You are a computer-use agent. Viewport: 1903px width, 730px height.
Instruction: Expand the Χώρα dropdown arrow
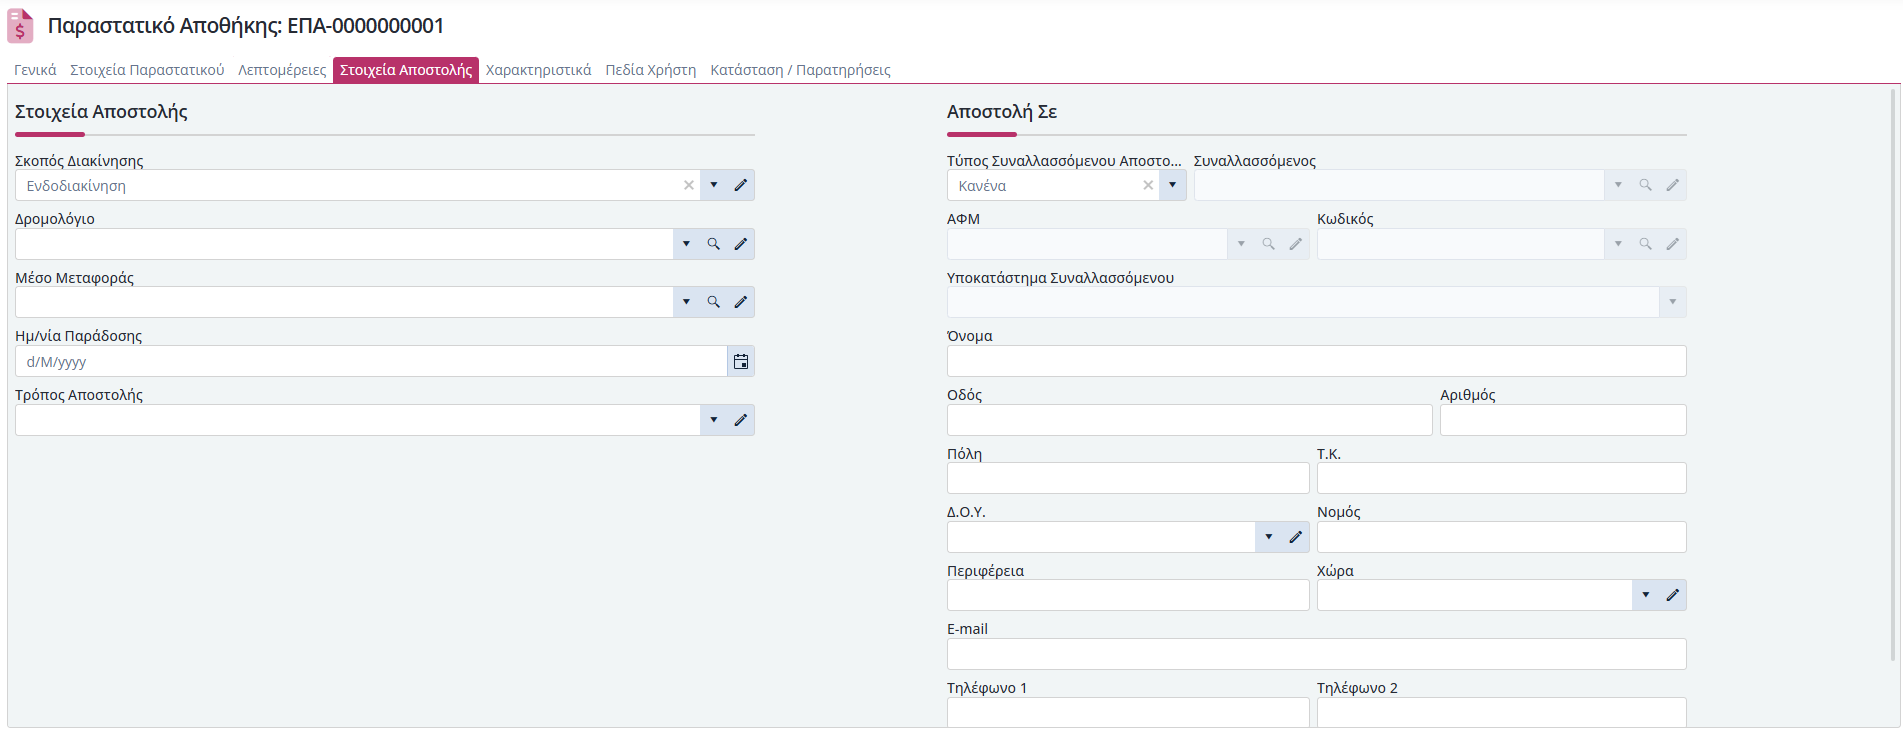[1646, 595]
